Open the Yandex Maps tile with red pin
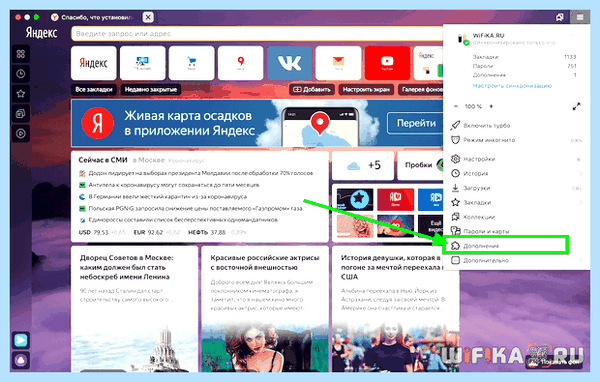 pos(241,63)
